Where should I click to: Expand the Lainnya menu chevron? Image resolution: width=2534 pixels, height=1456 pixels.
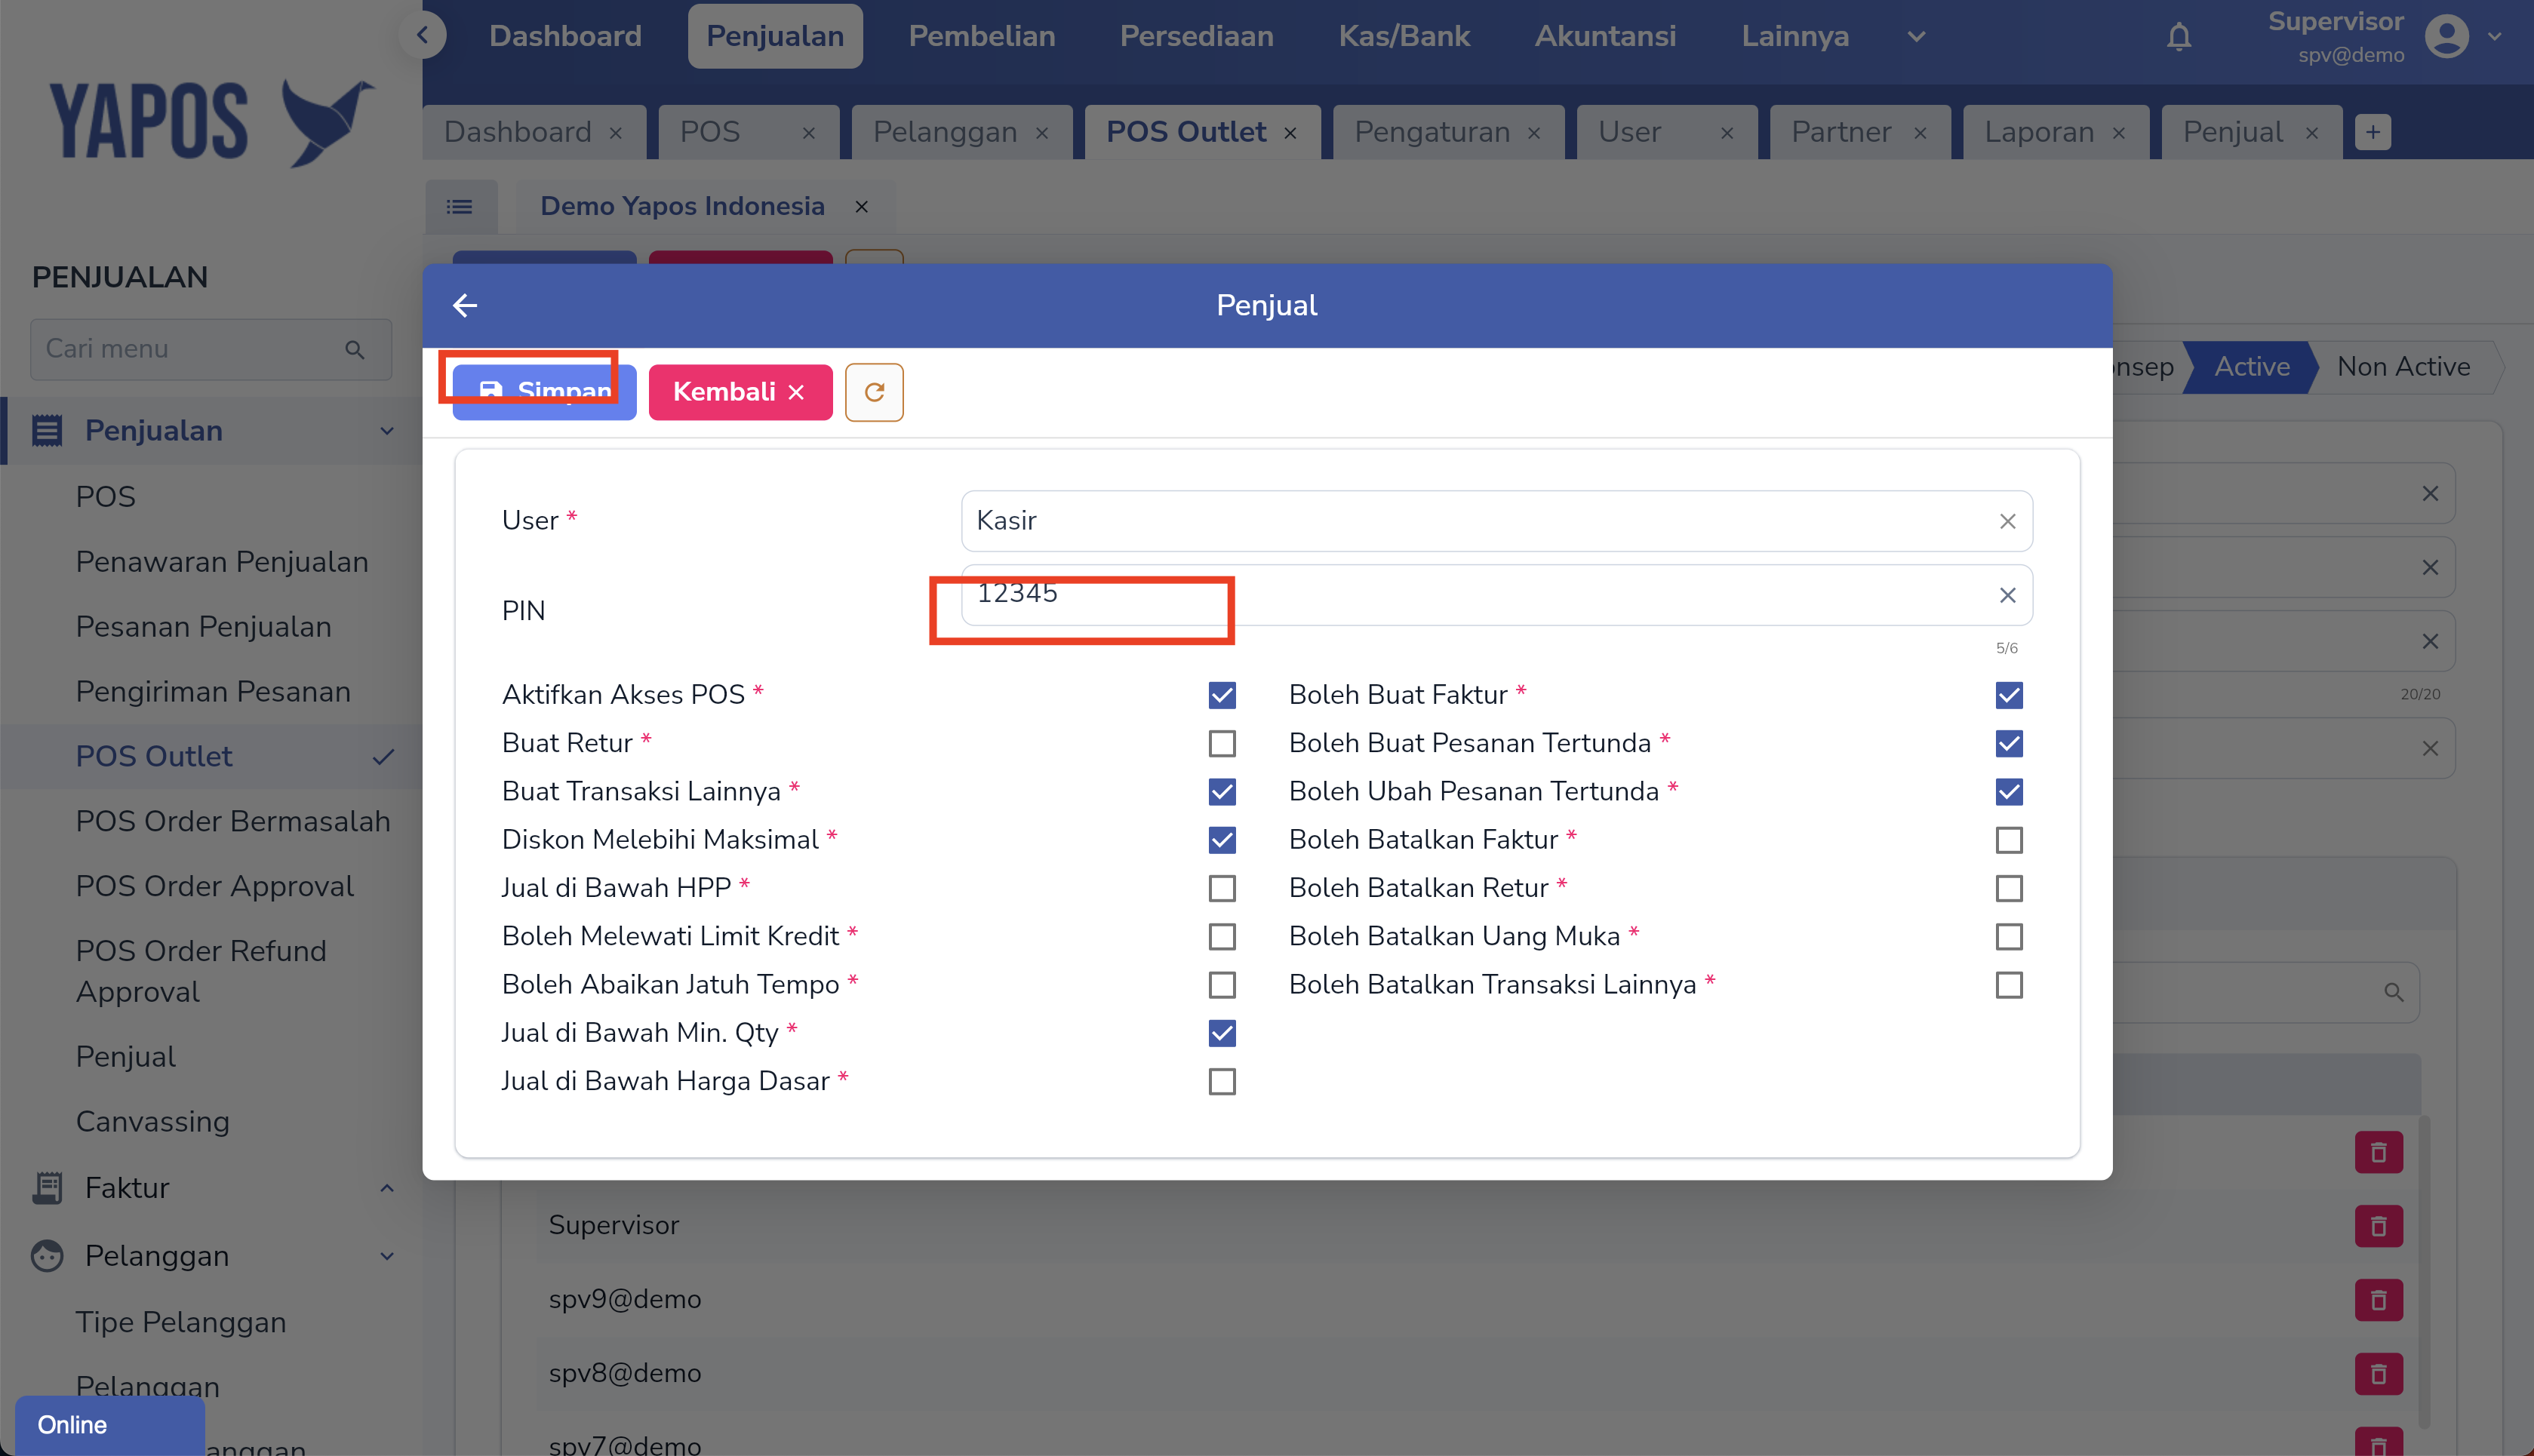point(1916,37)
